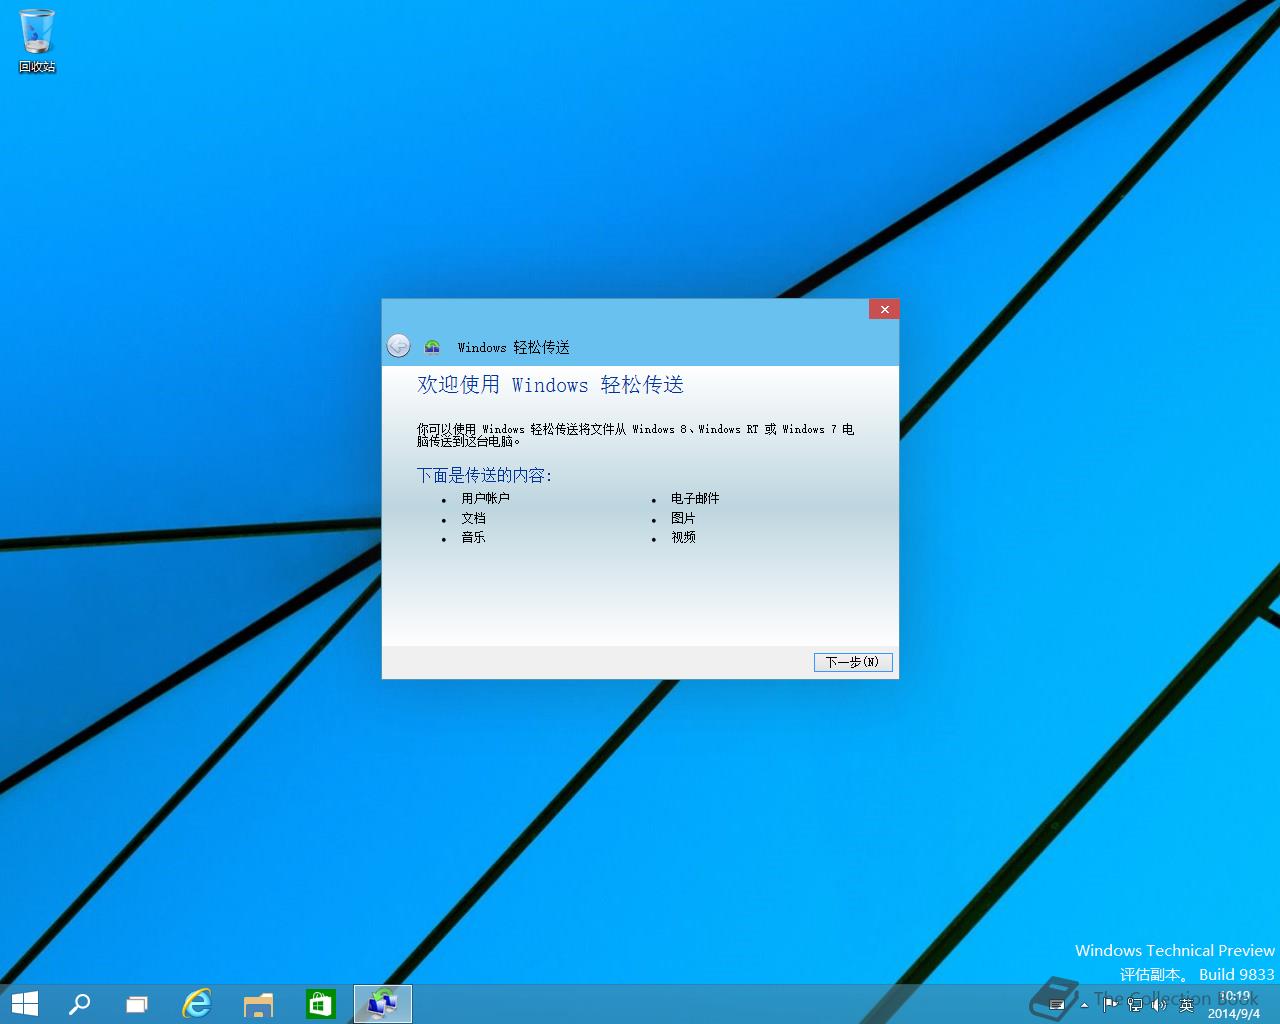The width and height of the screenshot is (1280, 1024).
Task: Open File Explorer from the taskbar
Action: click(x=258, y=1004)
